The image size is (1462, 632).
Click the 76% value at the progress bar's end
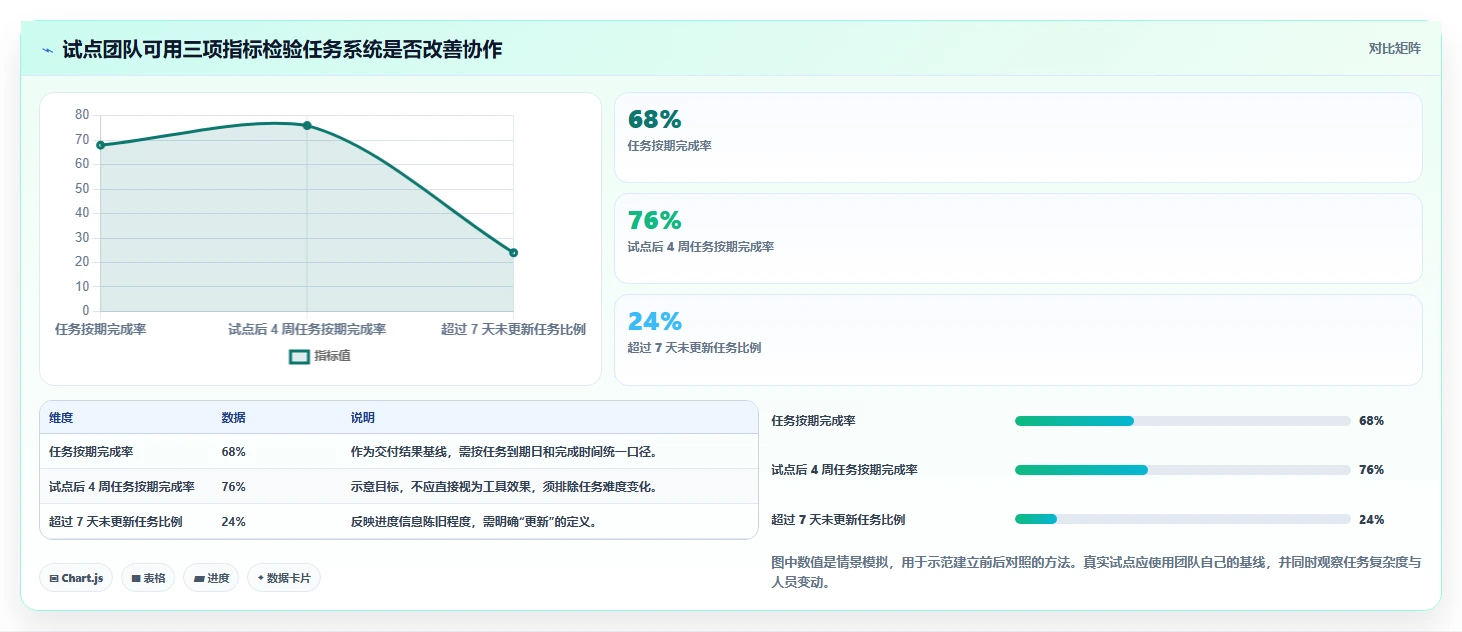1371,470
